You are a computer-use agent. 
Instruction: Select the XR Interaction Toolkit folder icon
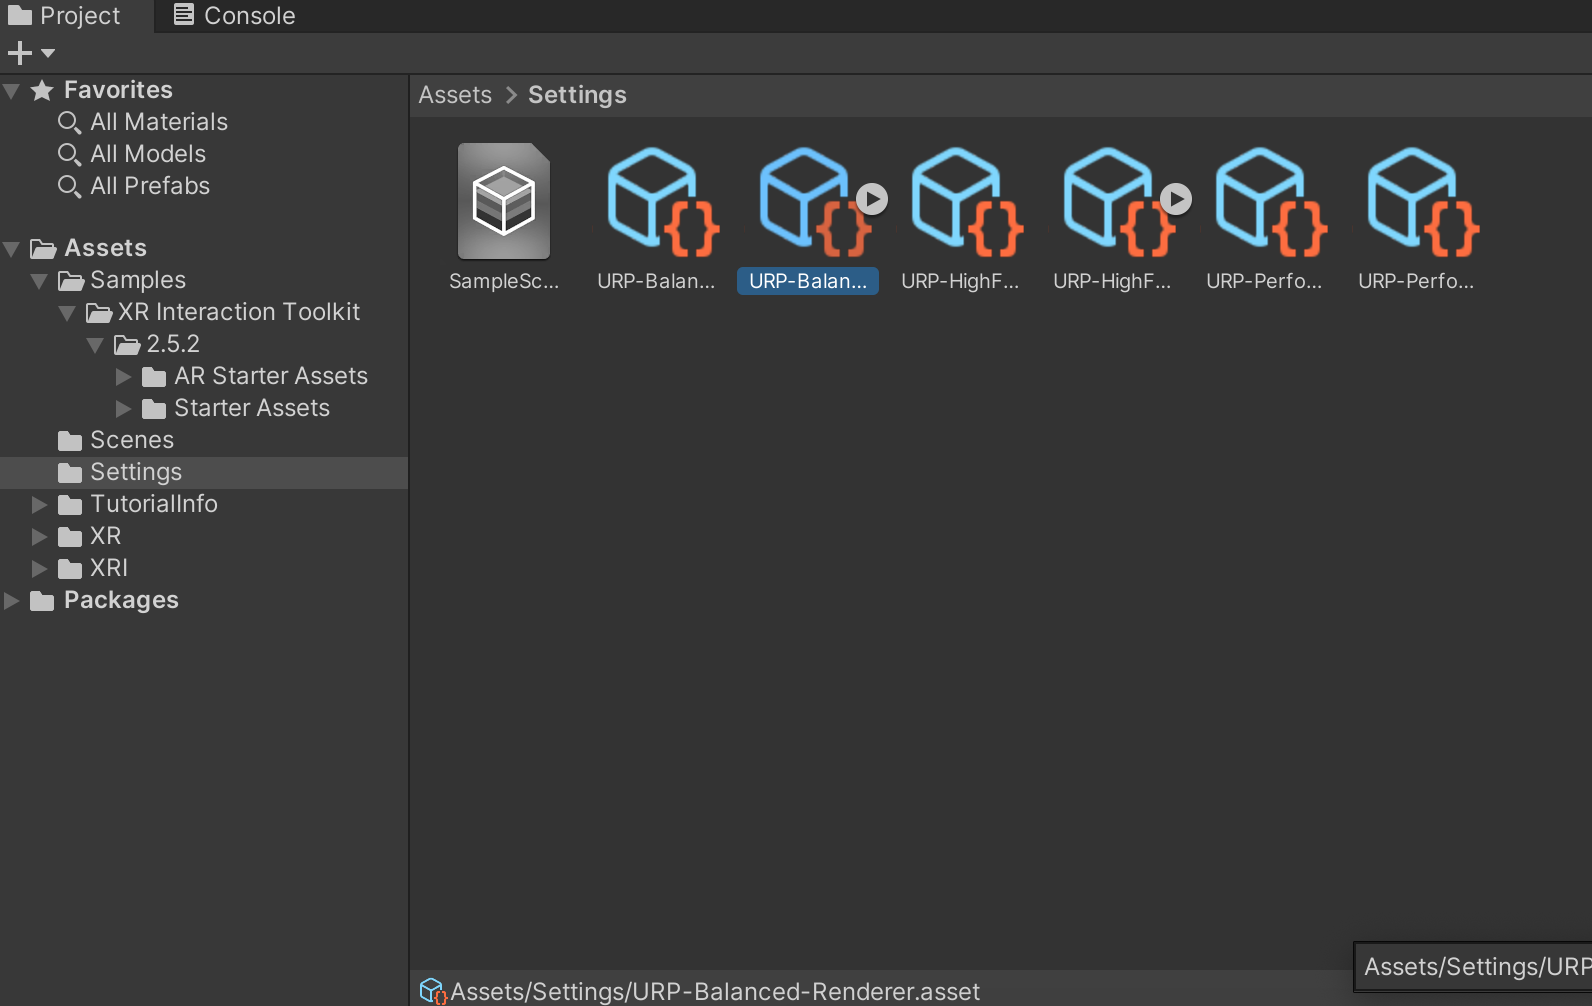pyautogui.click(x=99, y=313)
